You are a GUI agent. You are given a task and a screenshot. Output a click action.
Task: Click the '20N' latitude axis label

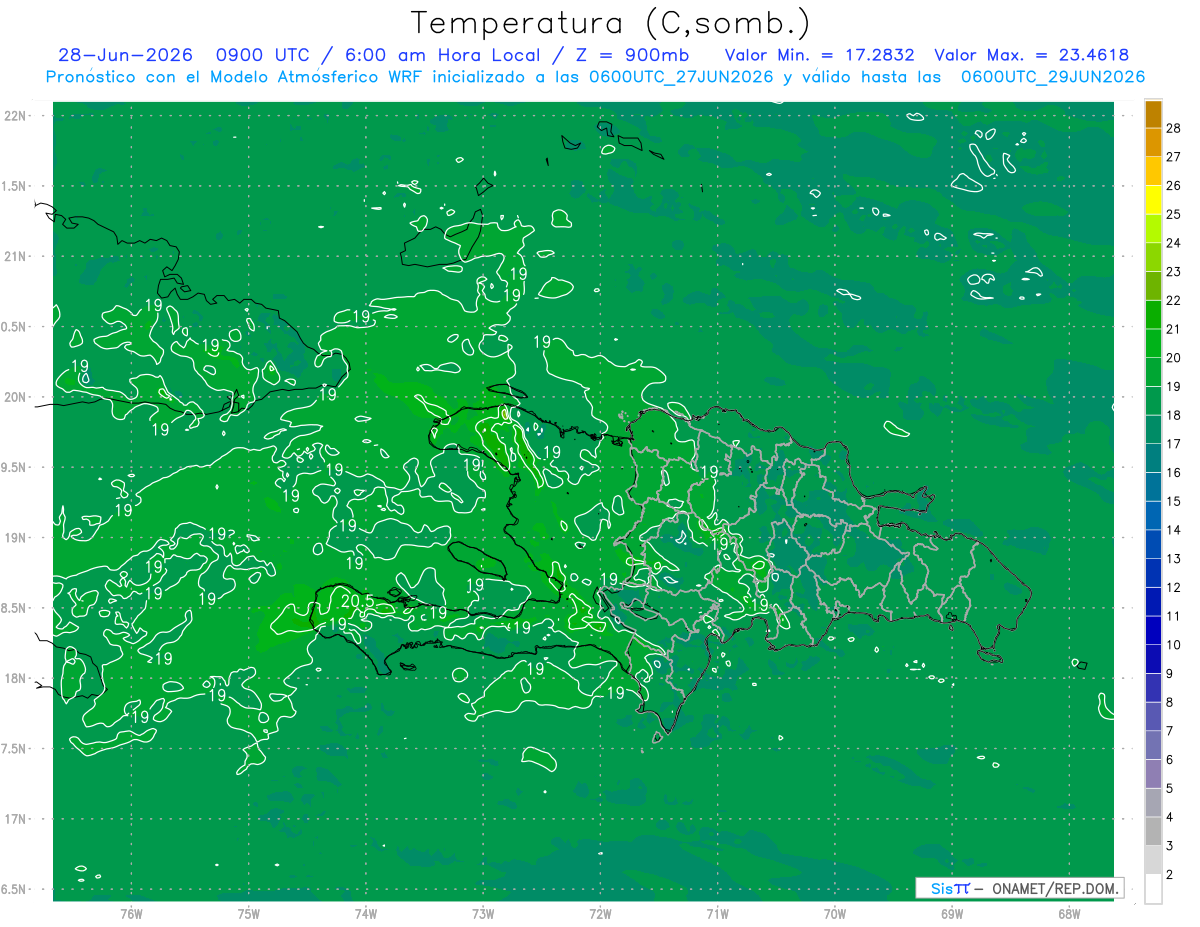(17, 397)
